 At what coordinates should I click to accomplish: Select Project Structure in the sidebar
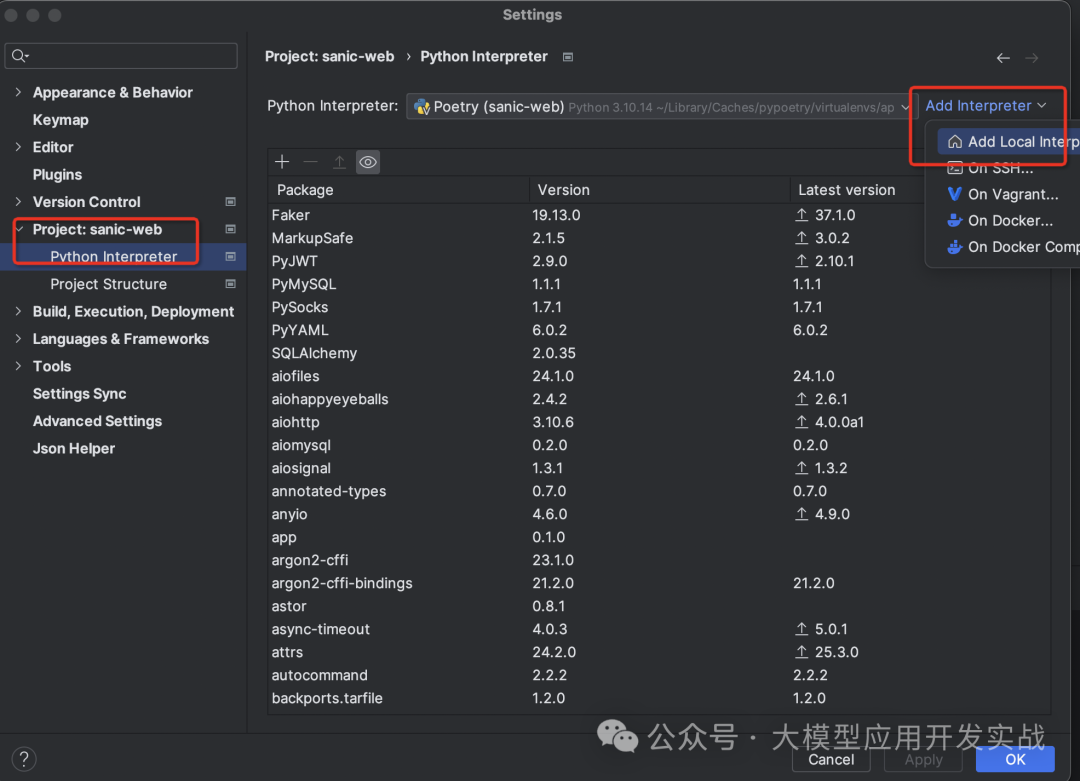click(x=108, y=284)
